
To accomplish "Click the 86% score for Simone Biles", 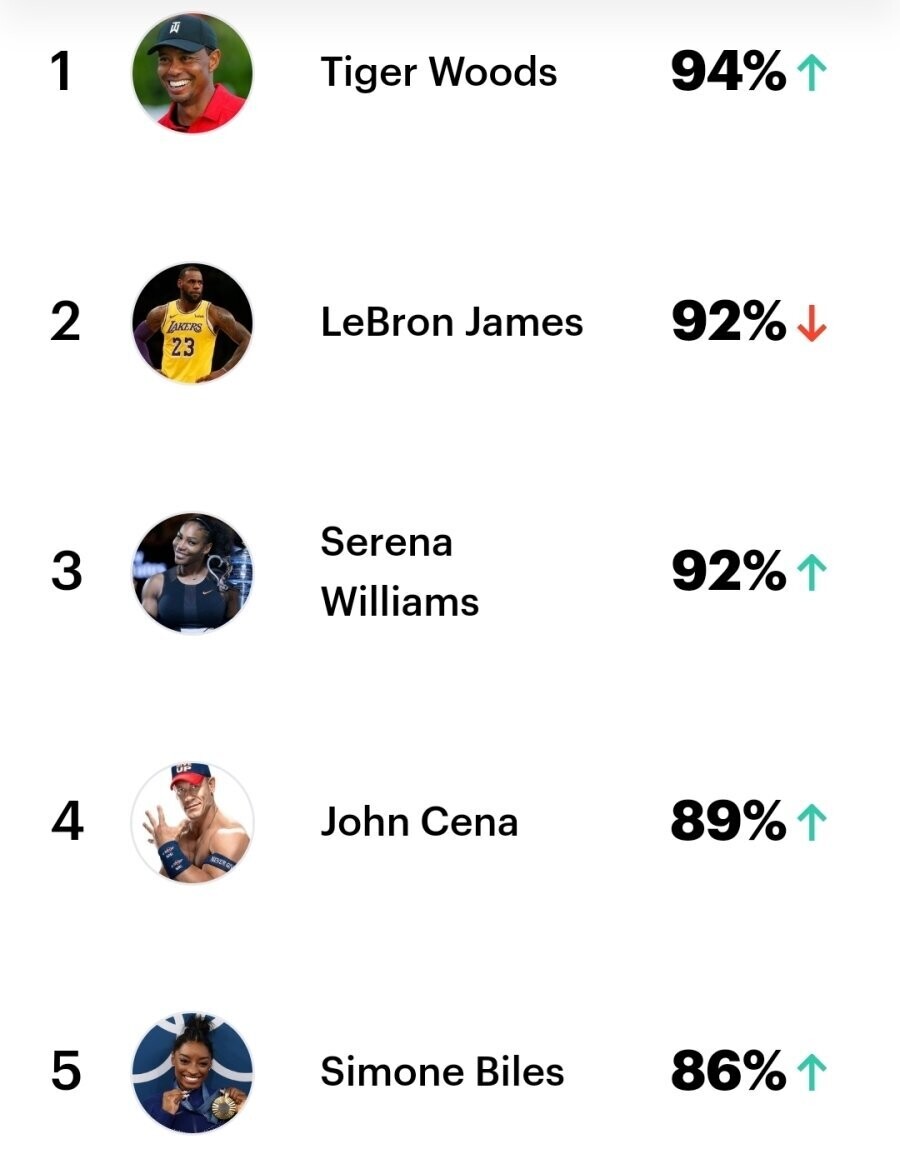I will pos(728,1073).
